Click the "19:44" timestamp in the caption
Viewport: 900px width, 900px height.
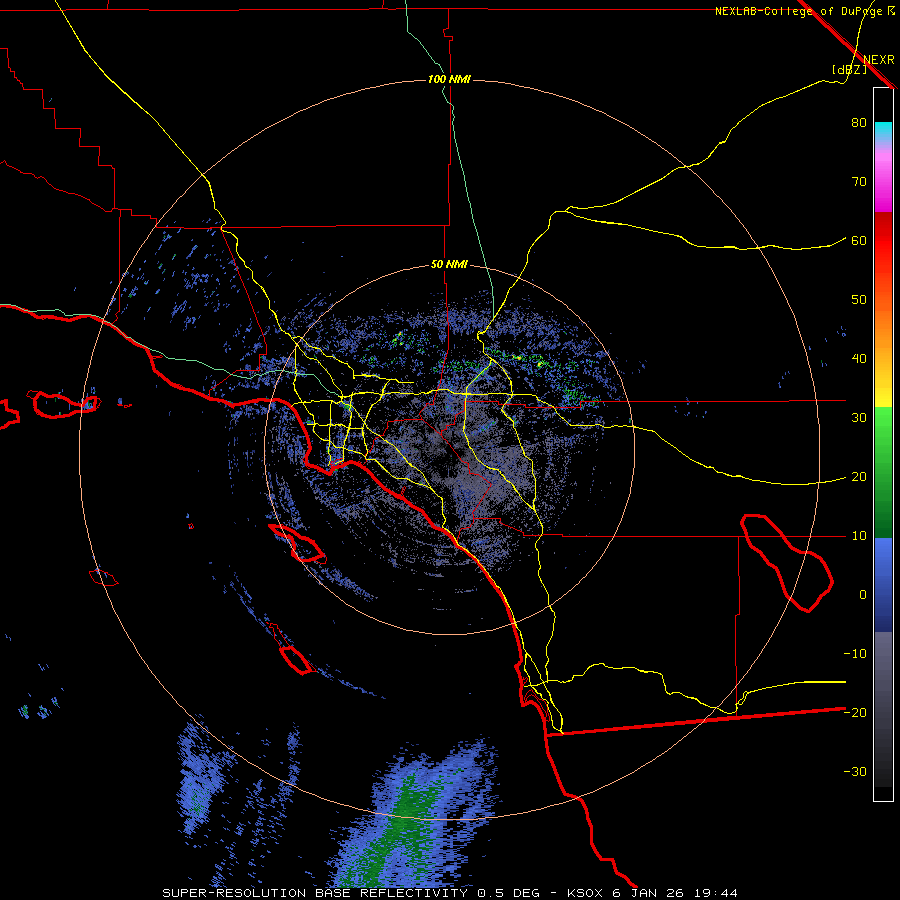click(x=715, y=893)
